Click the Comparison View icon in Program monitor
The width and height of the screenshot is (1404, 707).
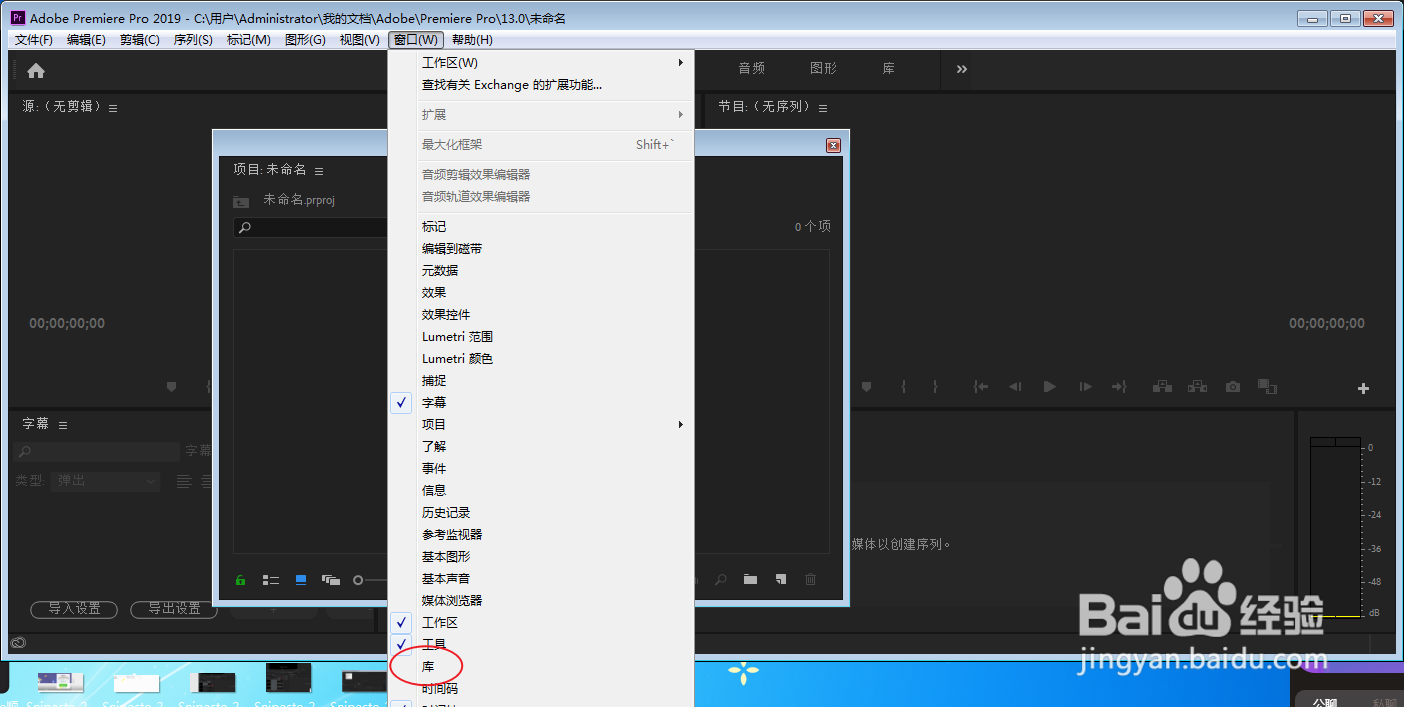[x=1268, y=386]
